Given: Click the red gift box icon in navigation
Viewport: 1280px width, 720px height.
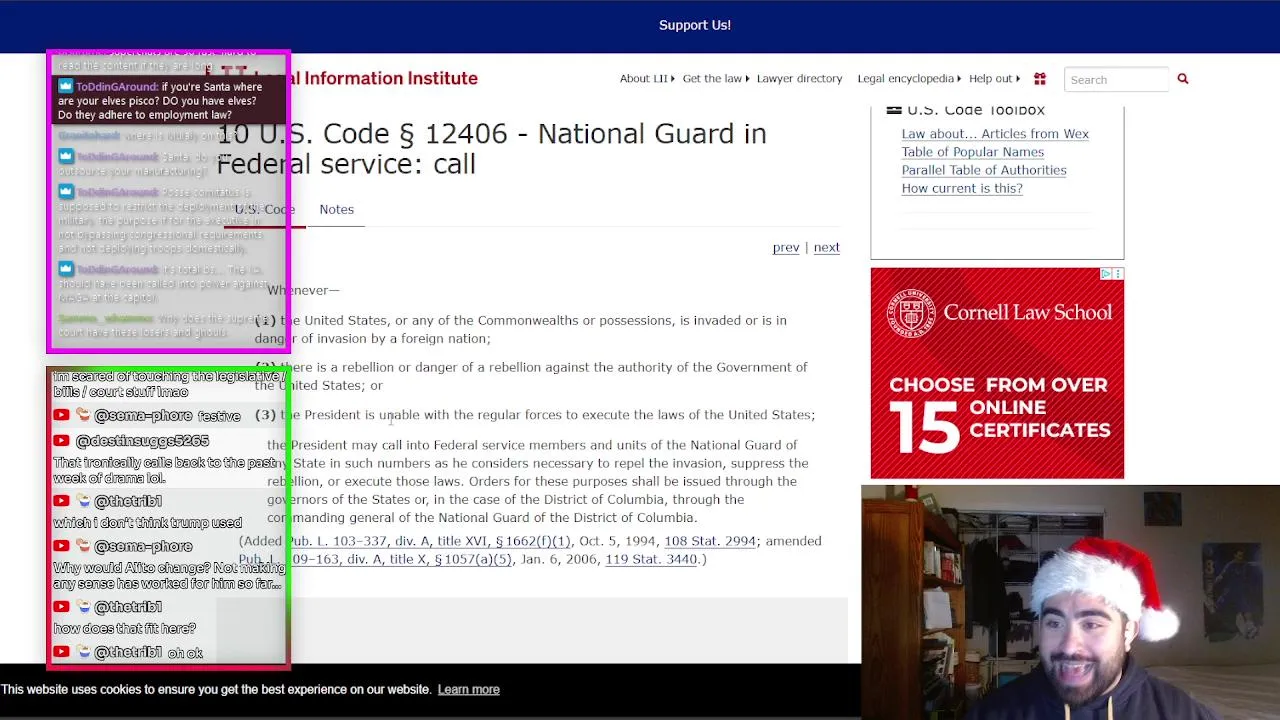Looking at the screenshot, I should (1040, 79).
